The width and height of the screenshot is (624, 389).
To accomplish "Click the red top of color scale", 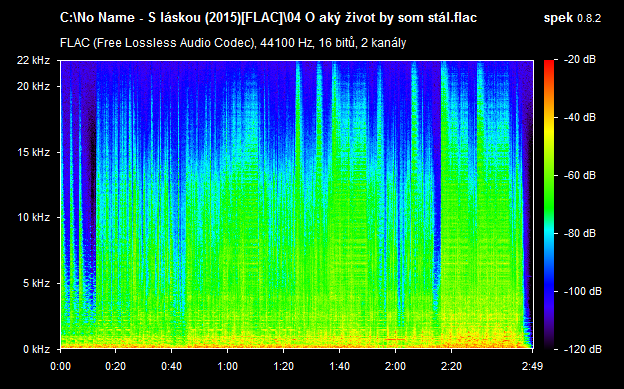I will point(549,64).
